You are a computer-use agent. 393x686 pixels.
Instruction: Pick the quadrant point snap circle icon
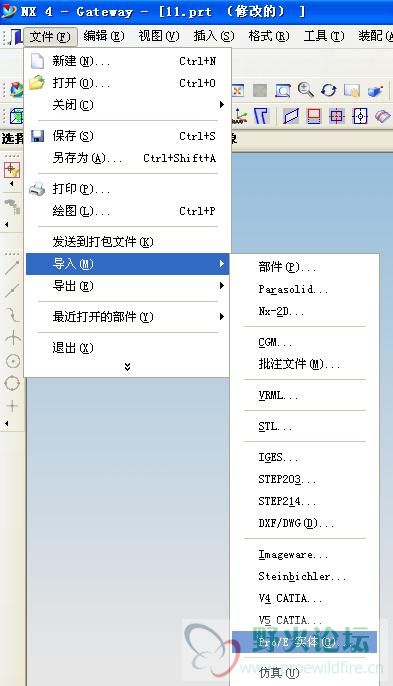[12, 383]
